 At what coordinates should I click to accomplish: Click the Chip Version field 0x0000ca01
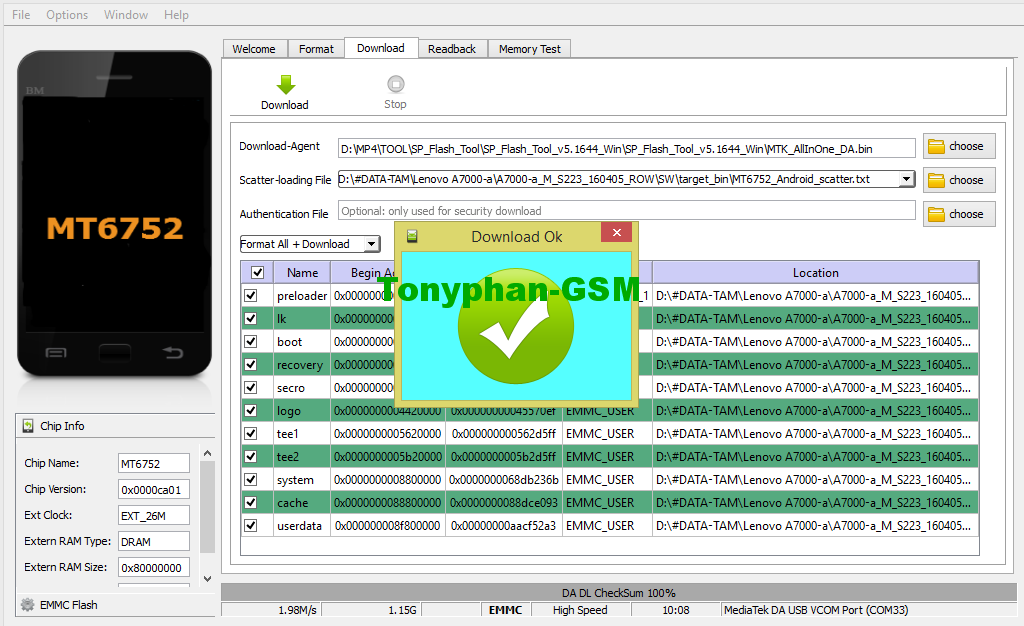[x=153, y=490]
